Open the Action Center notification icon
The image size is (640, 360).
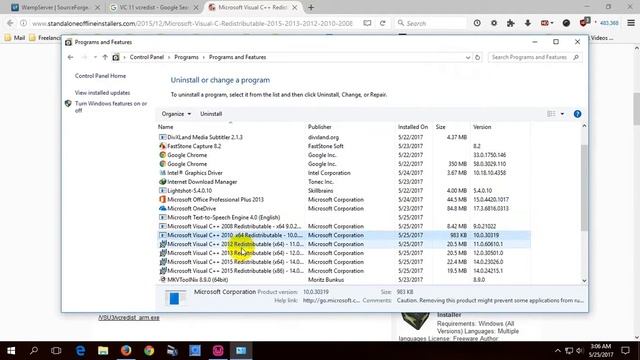coord(625,351)
